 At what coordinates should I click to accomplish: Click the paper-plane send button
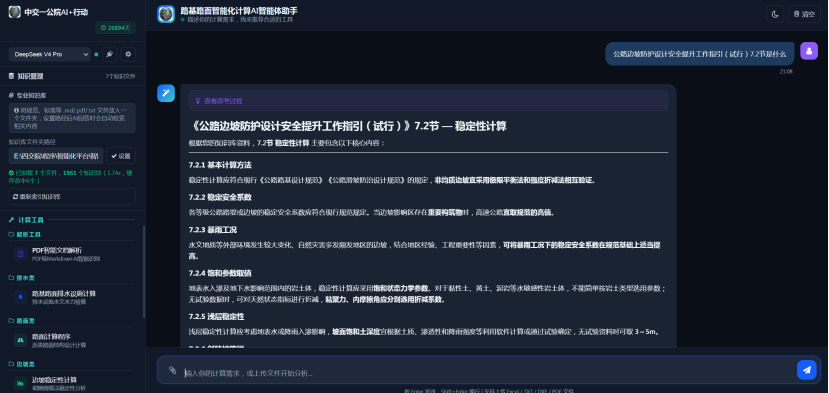(x=807, y=370)
